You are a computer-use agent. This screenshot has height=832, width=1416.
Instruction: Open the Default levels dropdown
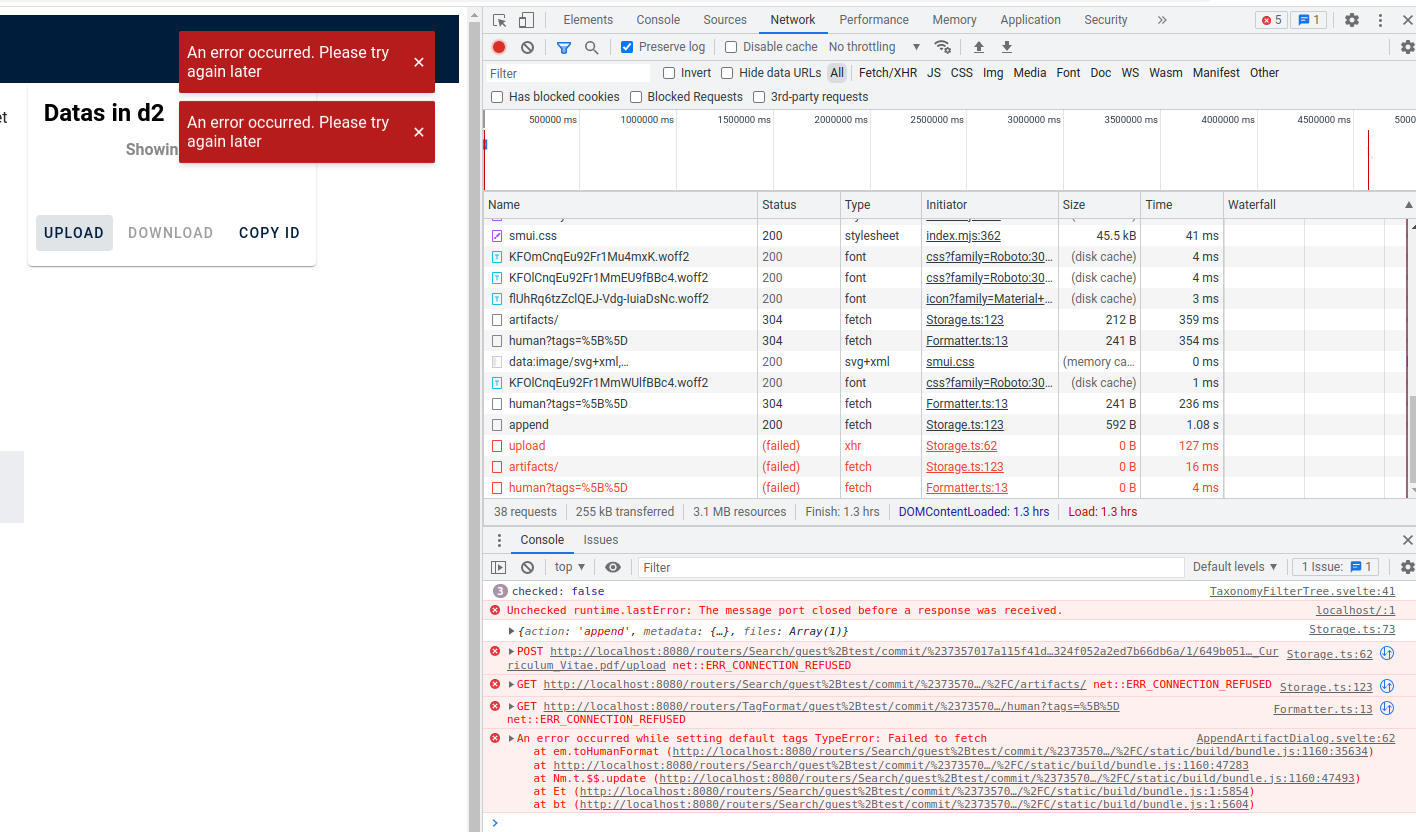point(1235,566)
